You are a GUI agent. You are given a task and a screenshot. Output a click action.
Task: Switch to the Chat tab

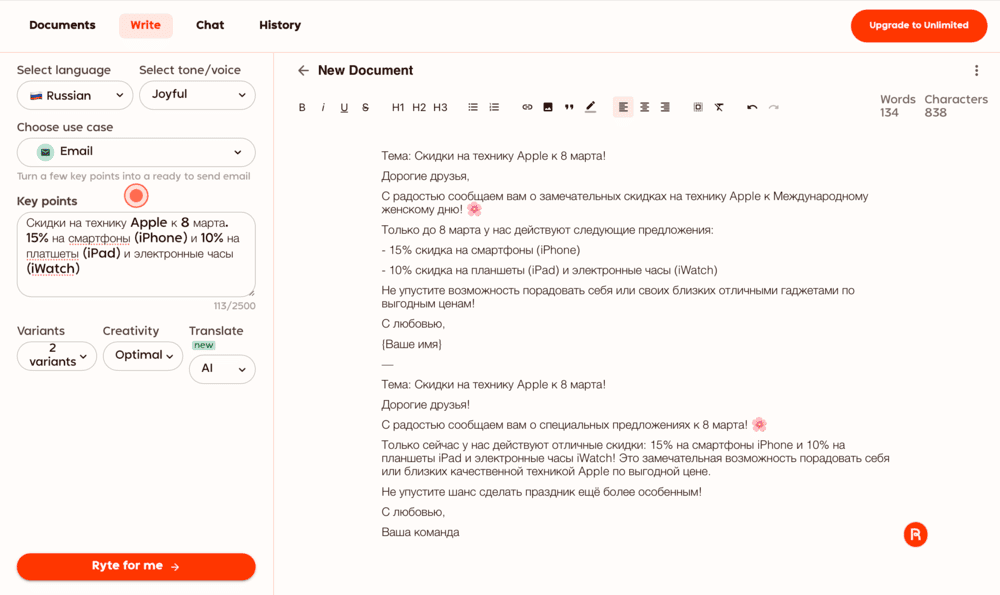(x=210, y=25)
